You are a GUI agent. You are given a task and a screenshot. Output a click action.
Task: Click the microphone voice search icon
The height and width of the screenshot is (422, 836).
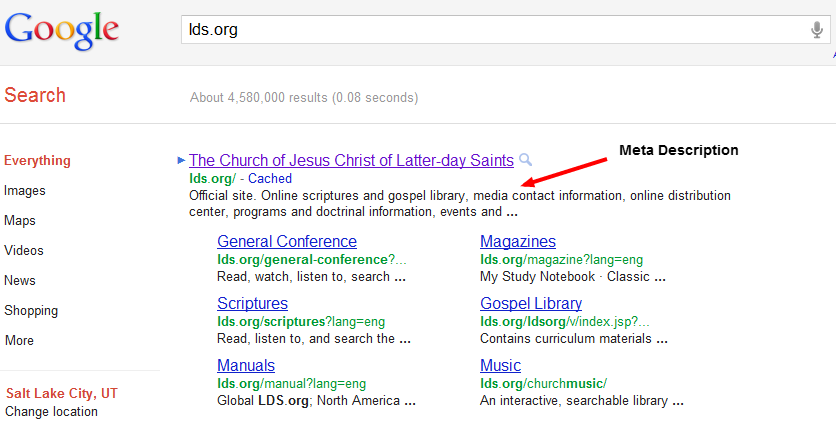point(817,30)
